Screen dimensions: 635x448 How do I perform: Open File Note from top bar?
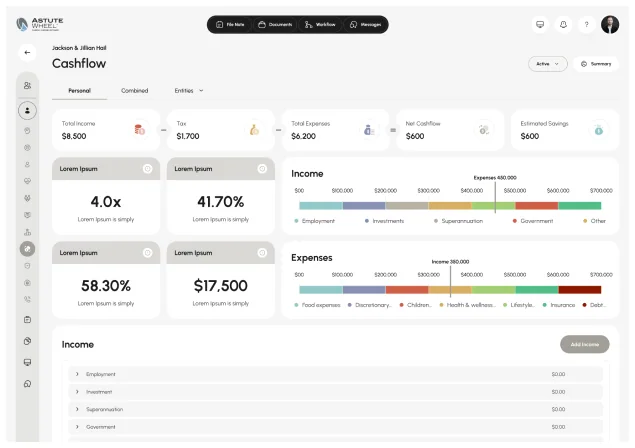click(x=230, y=25)
